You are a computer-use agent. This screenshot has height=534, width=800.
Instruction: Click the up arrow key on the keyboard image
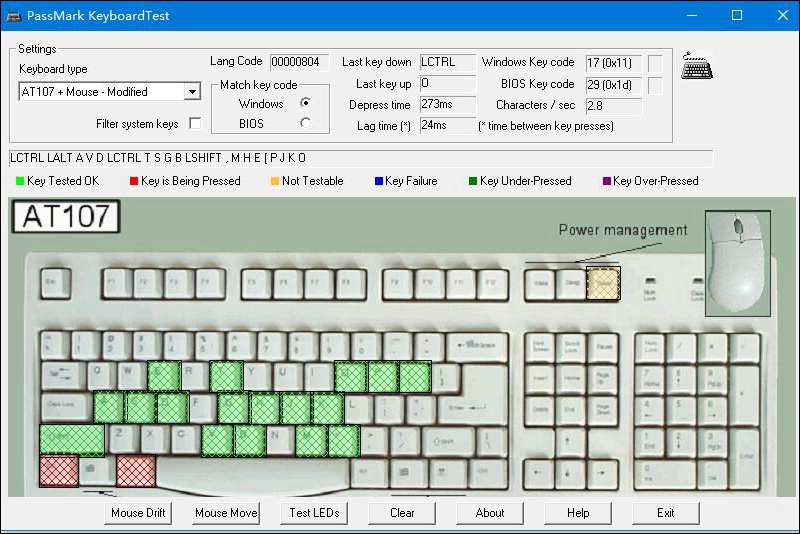pyautogui.click(x=569, y=441)
